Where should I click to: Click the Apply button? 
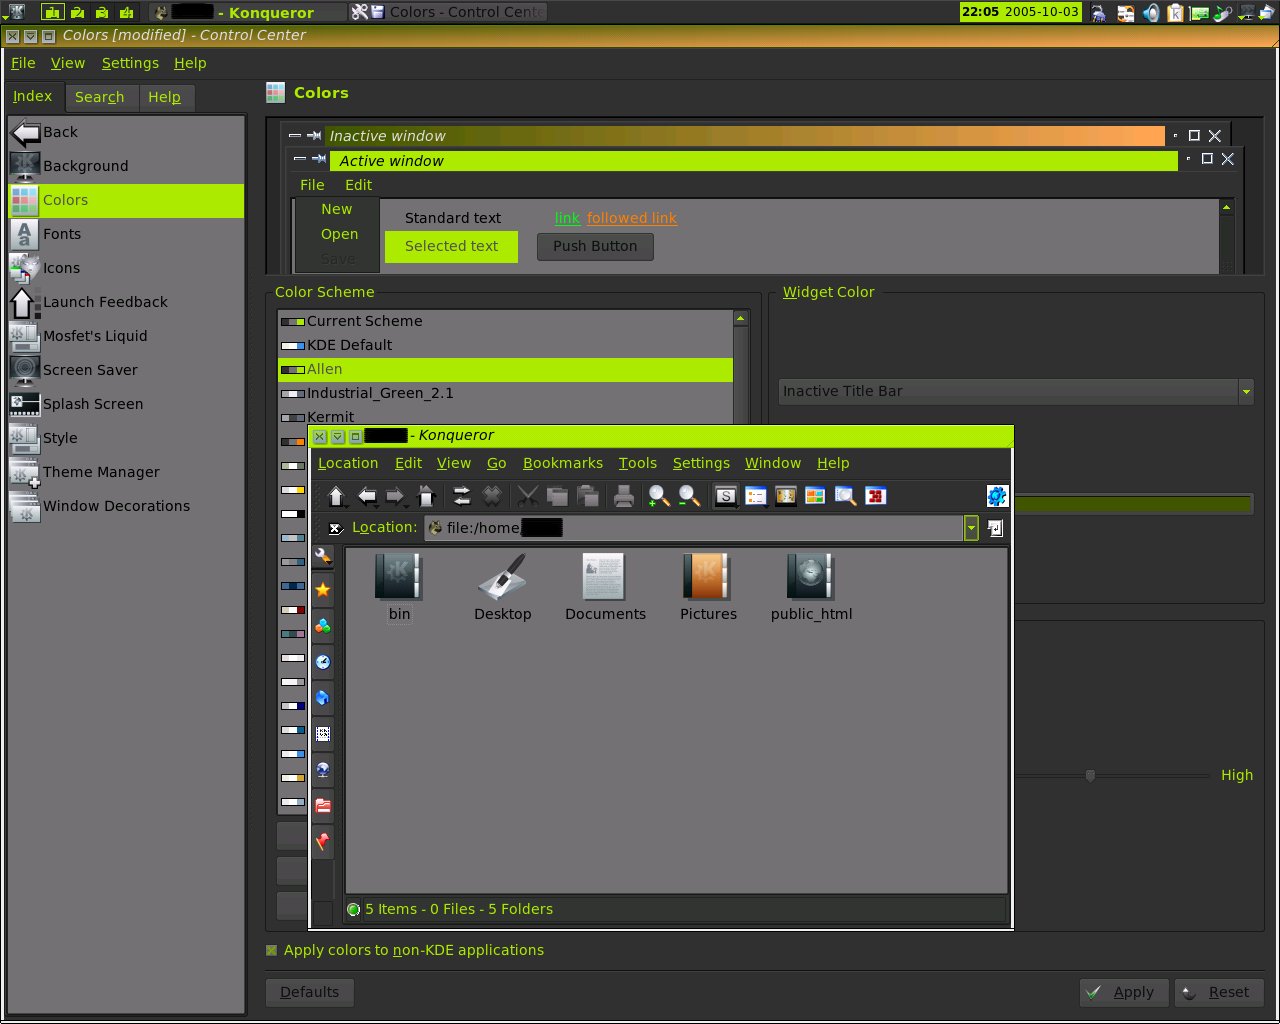pyautogui.click(x=1124, y=992)
